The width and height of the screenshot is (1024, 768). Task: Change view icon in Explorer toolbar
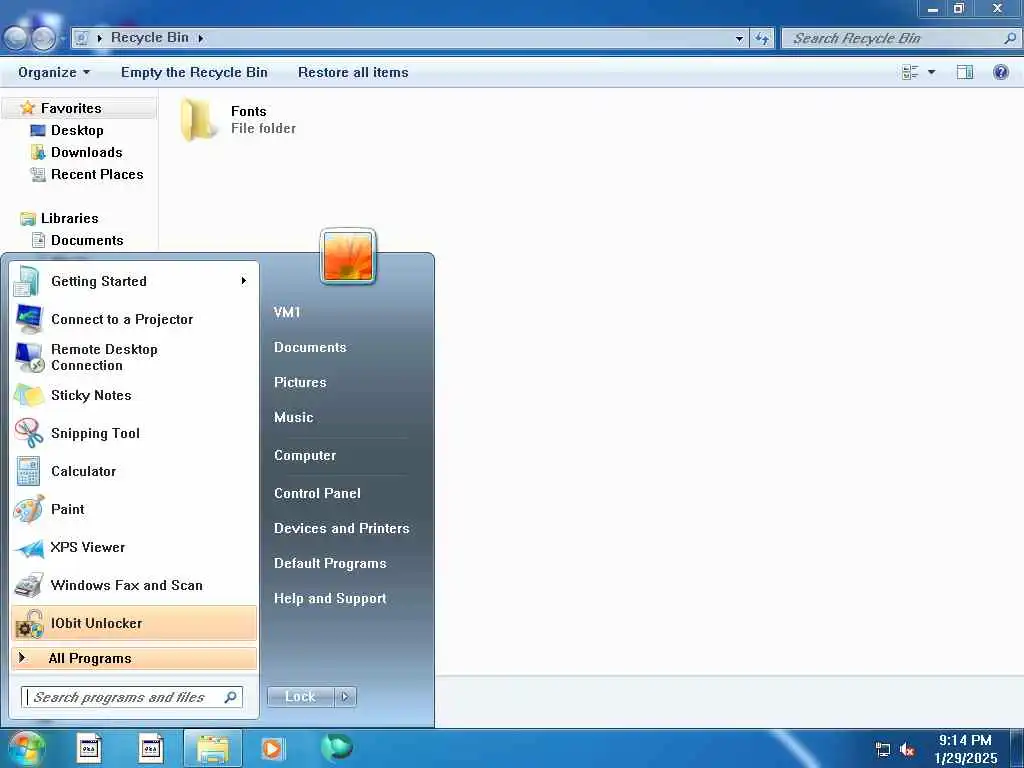point(910,72)
